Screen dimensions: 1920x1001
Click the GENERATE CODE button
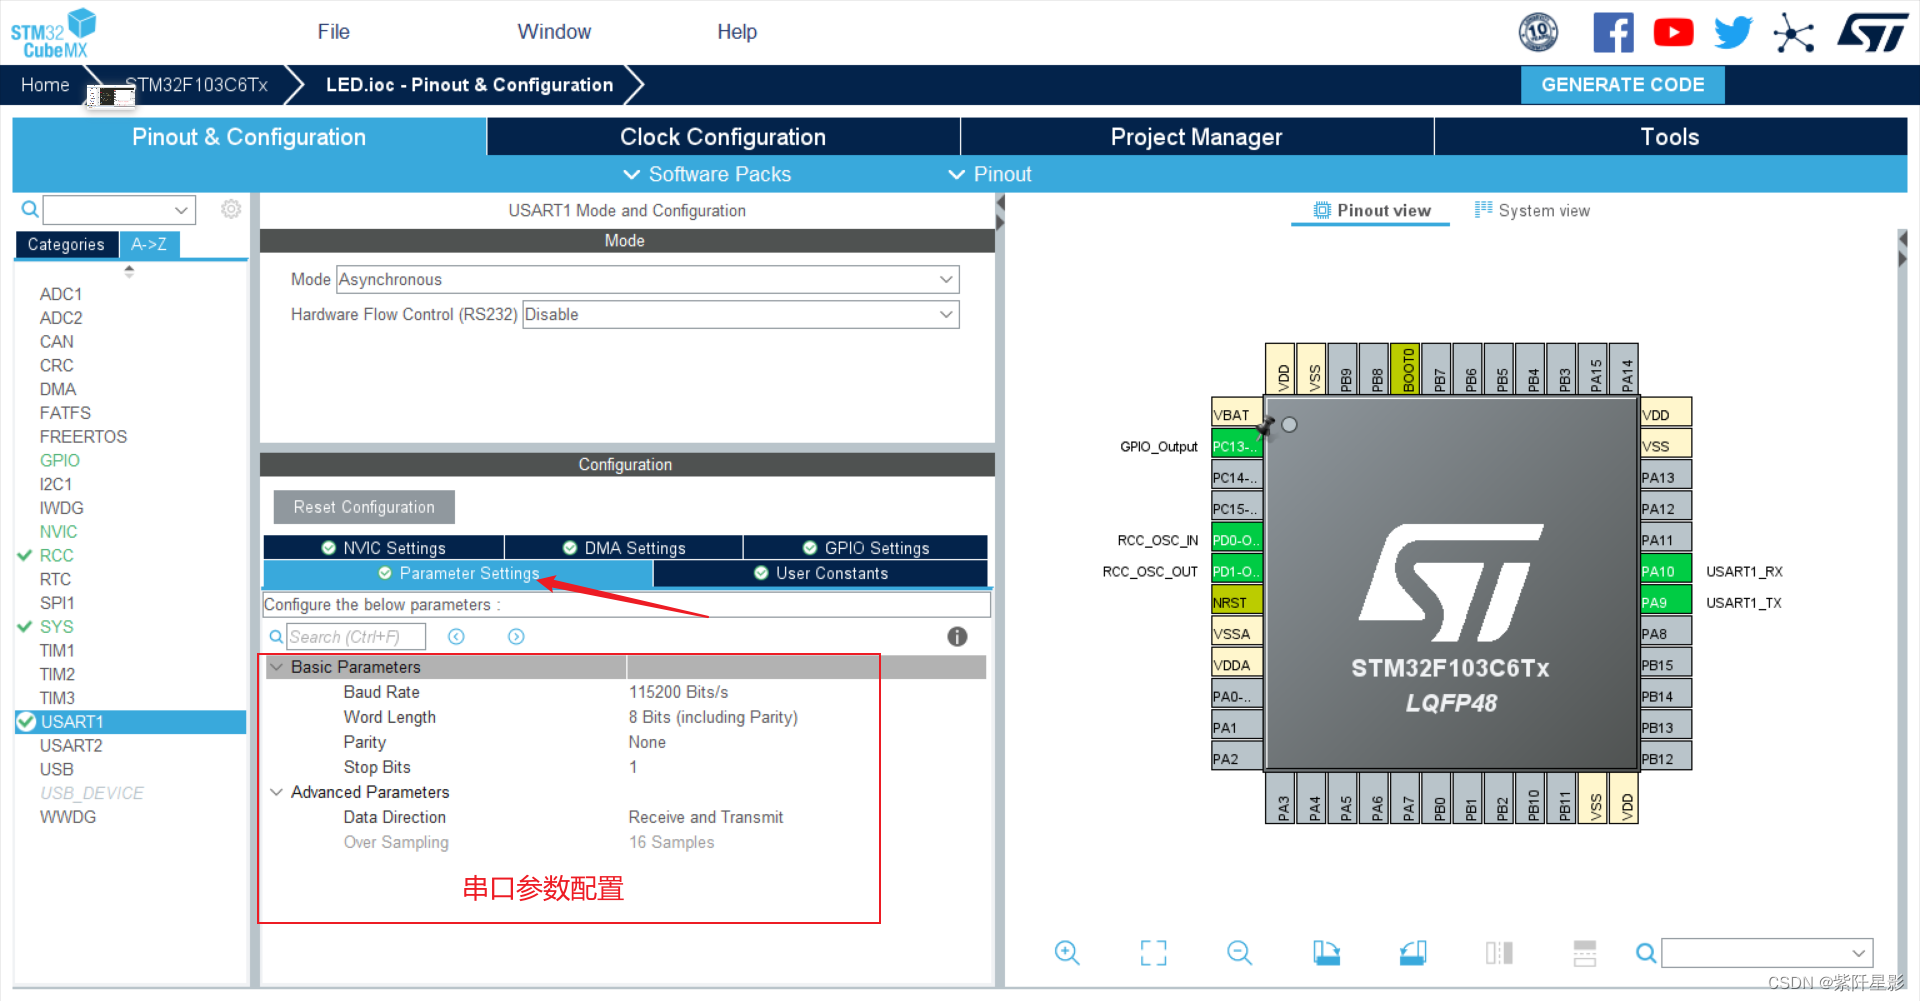click(x=1622, y=85)
